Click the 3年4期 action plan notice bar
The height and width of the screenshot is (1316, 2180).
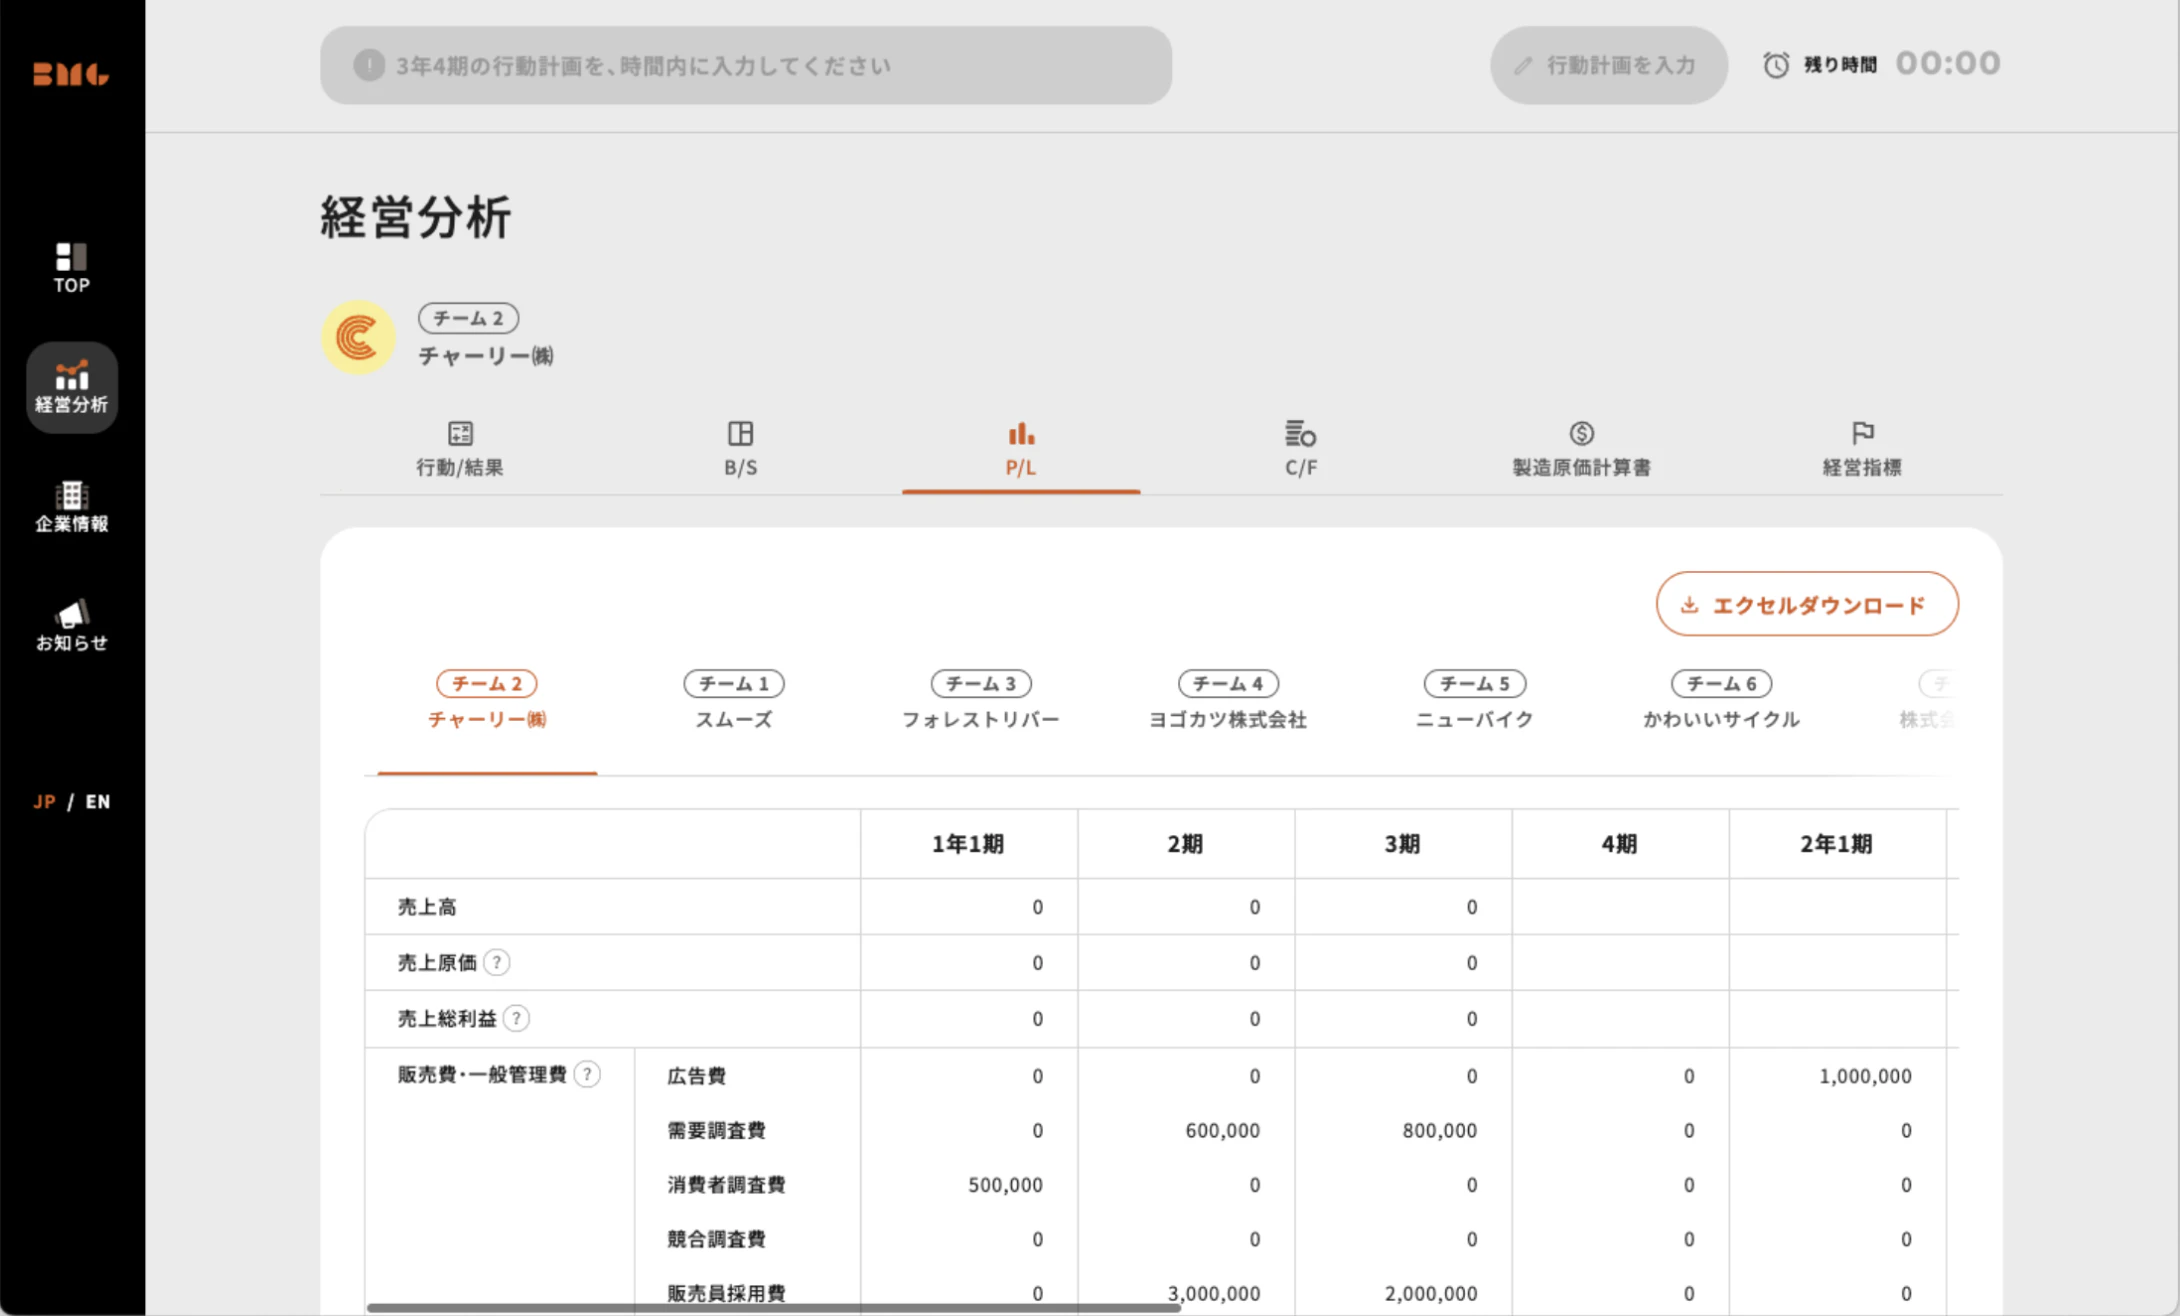pyautogui.click(x=746, y=65)
